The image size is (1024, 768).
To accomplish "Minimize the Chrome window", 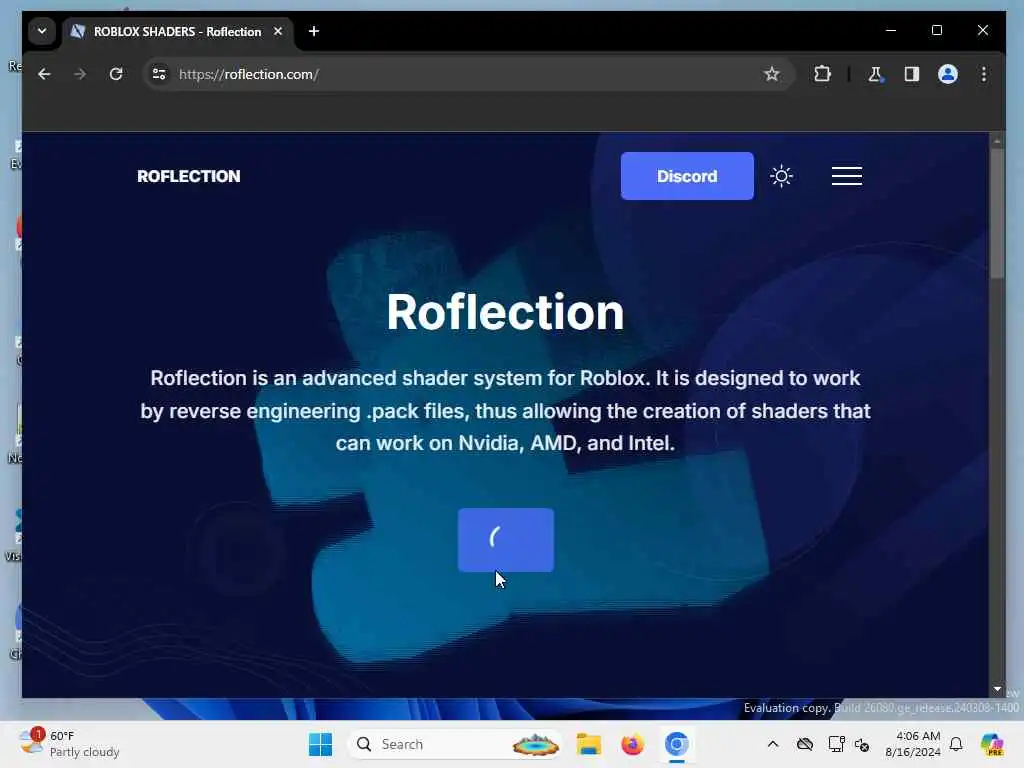I will (891, 31).
